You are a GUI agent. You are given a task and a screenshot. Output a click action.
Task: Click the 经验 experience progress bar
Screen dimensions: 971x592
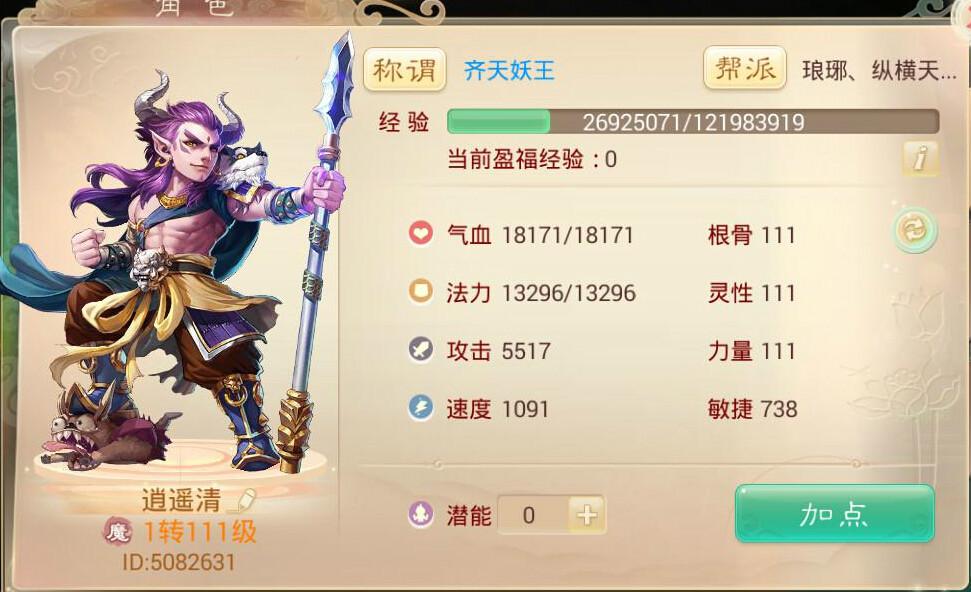coord(693,122)
